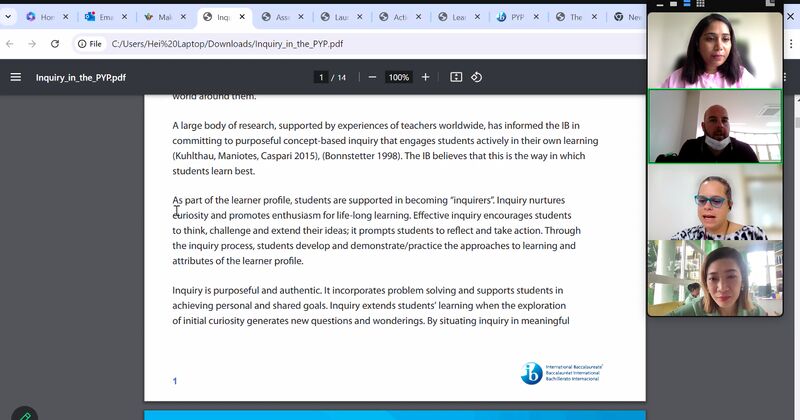Viewport: 800px width, 420px height.
Task: Click the address bar file path
Action: (227, 44)
